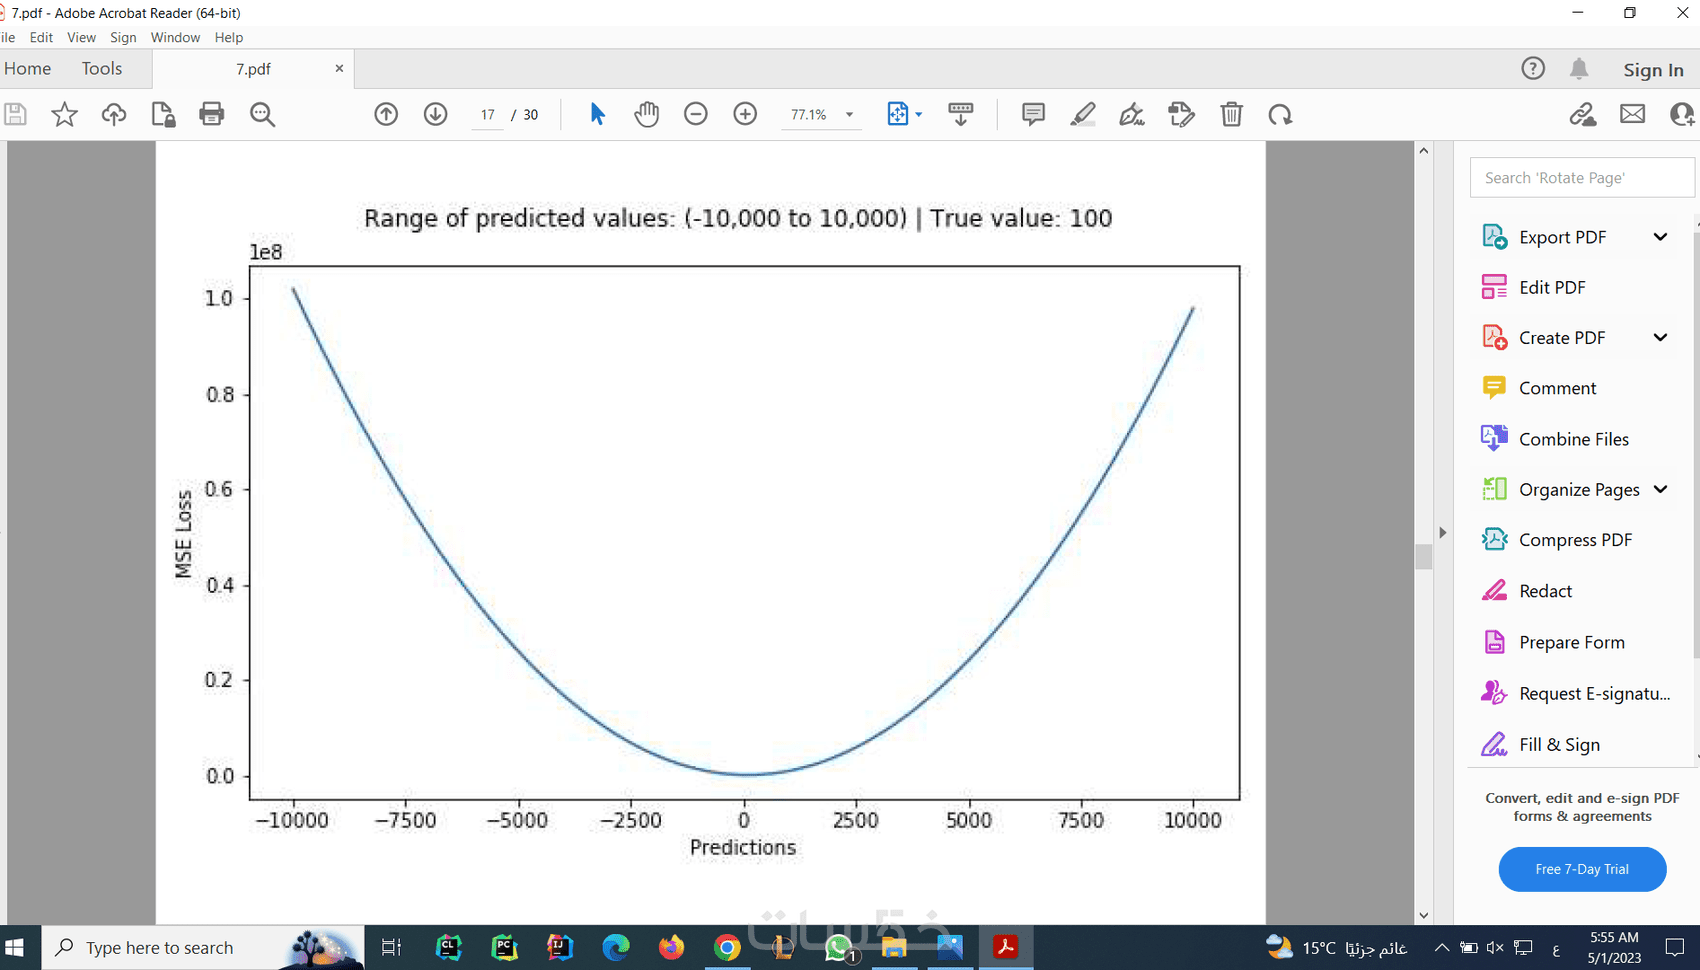Click the Save file icon

pyautogui.click(x=15, y=114)
